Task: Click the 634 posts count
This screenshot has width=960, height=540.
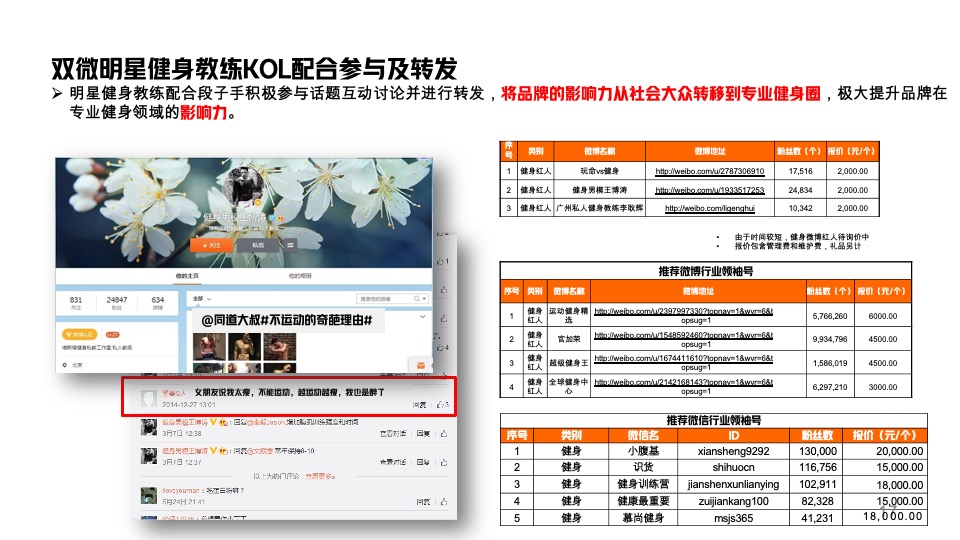Action: point(158,302)
